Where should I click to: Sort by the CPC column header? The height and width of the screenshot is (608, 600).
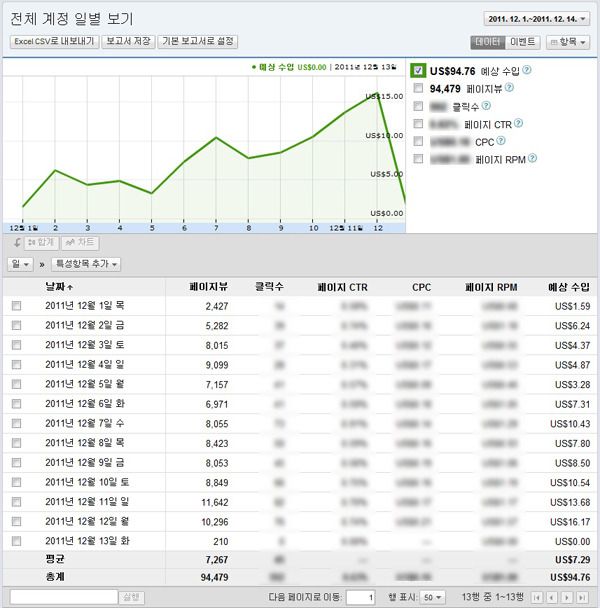[x=422, y=287]
